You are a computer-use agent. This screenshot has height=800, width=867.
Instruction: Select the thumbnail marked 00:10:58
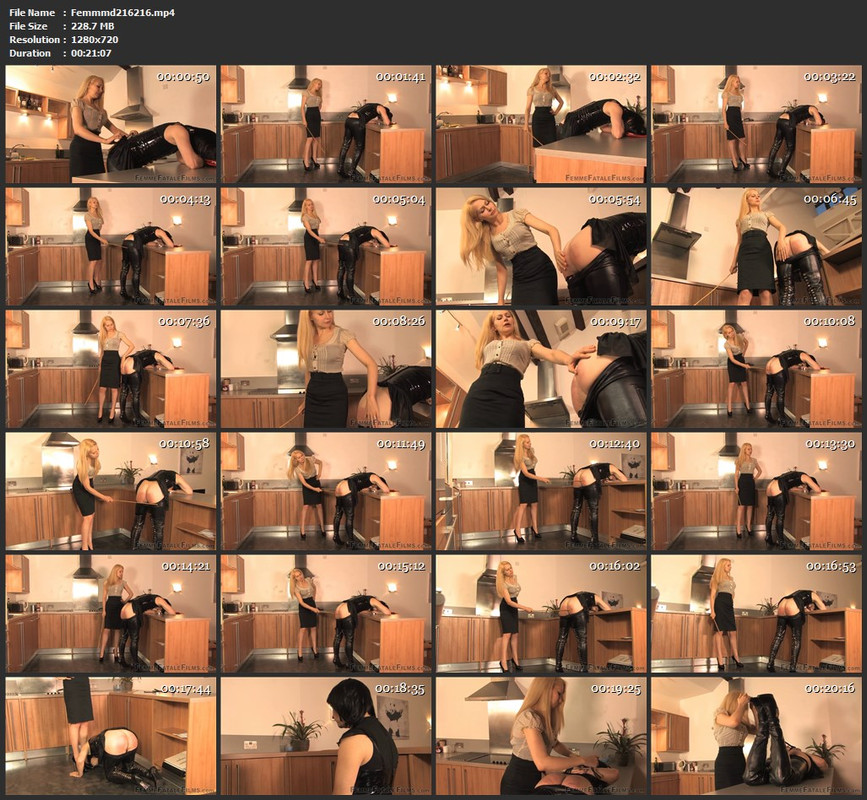tap(111, 491)
